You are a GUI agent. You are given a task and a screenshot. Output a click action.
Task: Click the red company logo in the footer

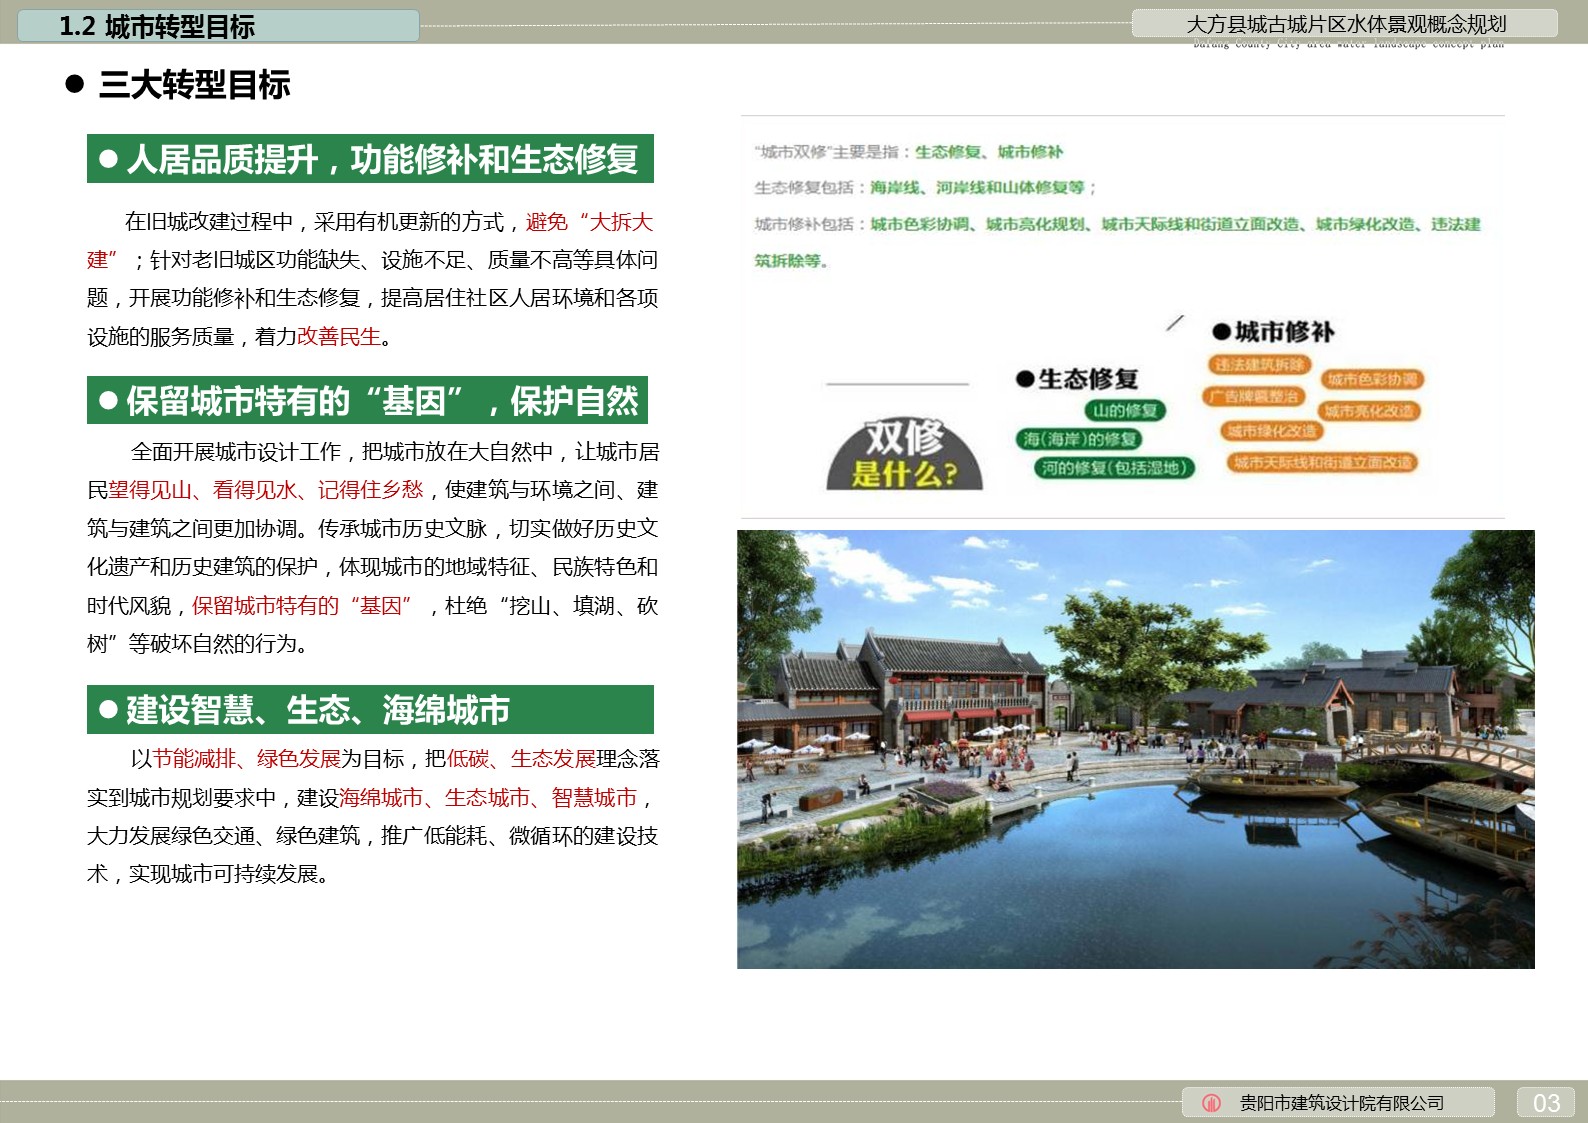(1211, 1103)
